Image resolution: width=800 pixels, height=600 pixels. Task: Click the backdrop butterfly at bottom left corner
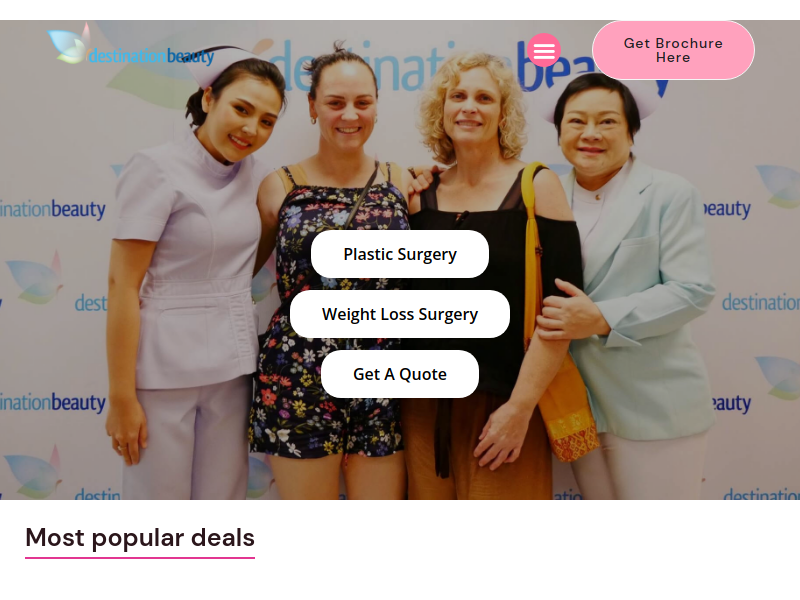pyautogui.click(x=33, y=472)
